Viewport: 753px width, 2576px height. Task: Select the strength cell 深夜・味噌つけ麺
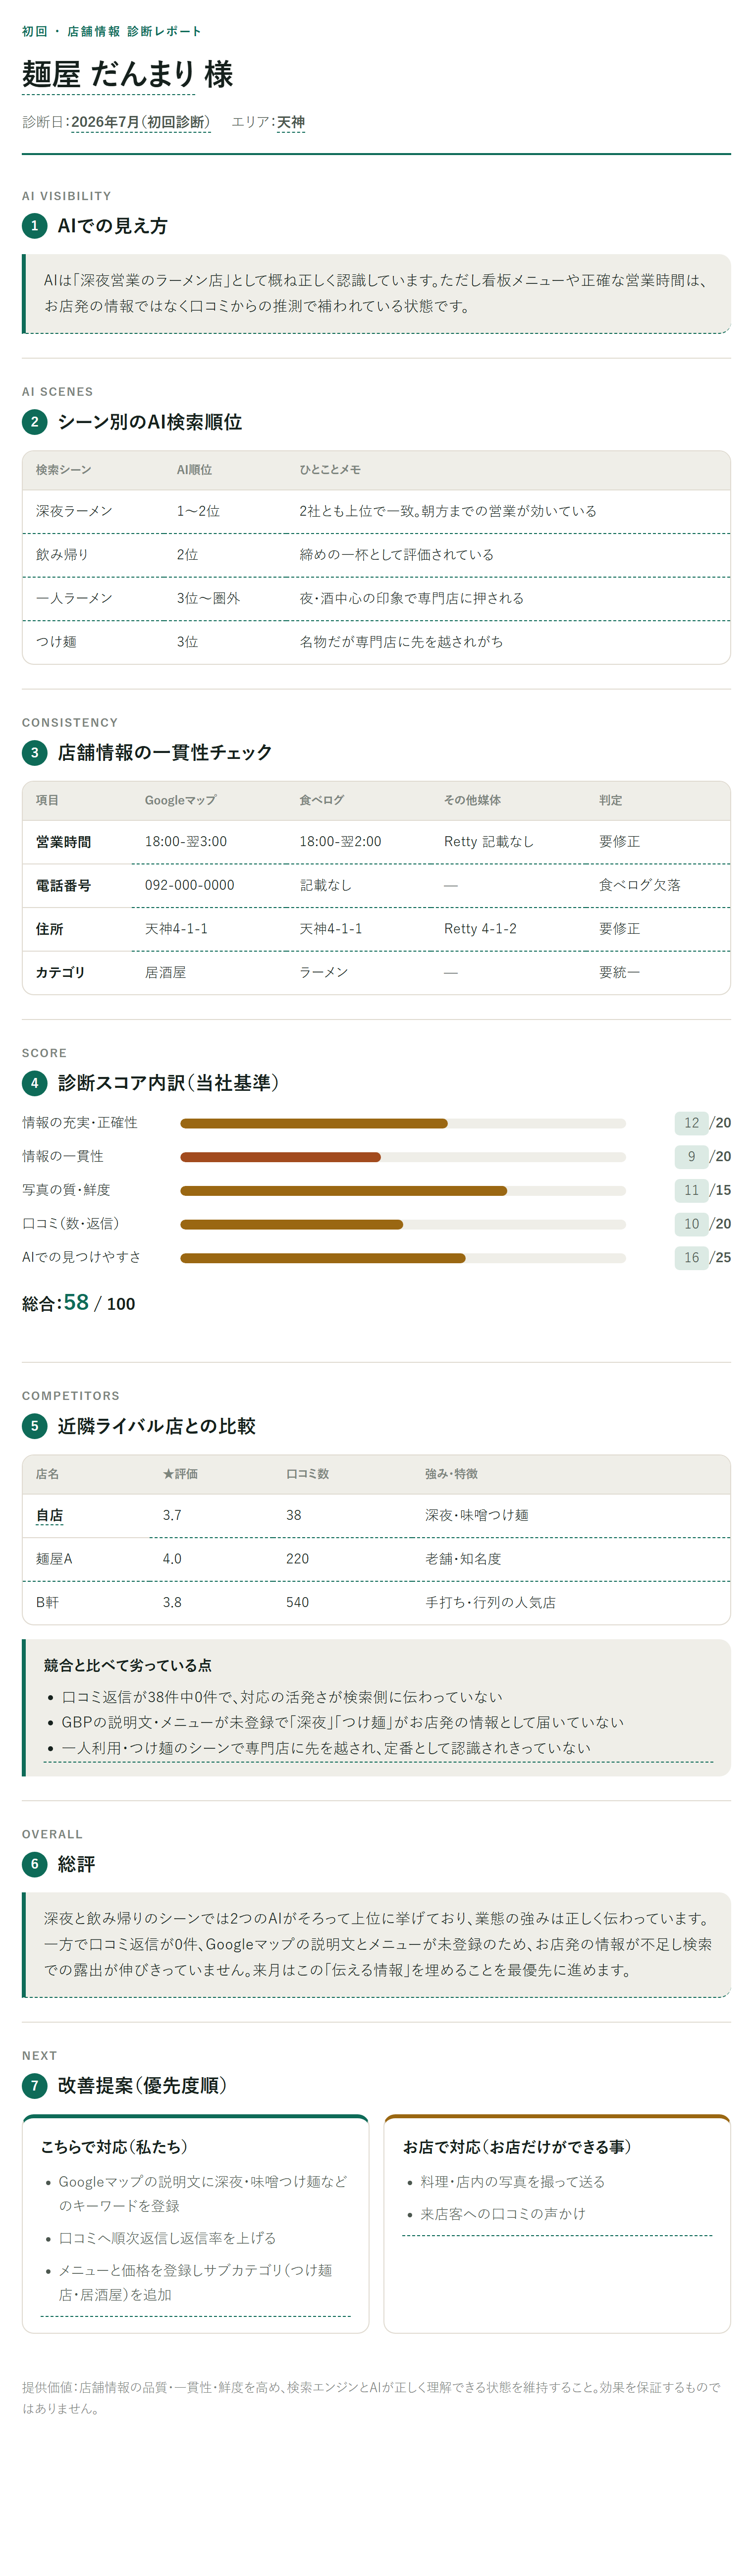(570, 1515)
